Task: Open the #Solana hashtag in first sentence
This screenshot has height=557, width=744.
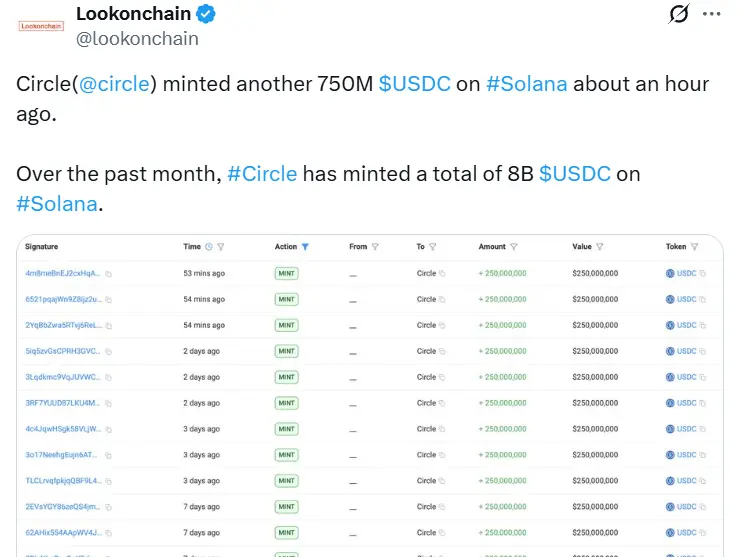Action: [x=526, y=84]
